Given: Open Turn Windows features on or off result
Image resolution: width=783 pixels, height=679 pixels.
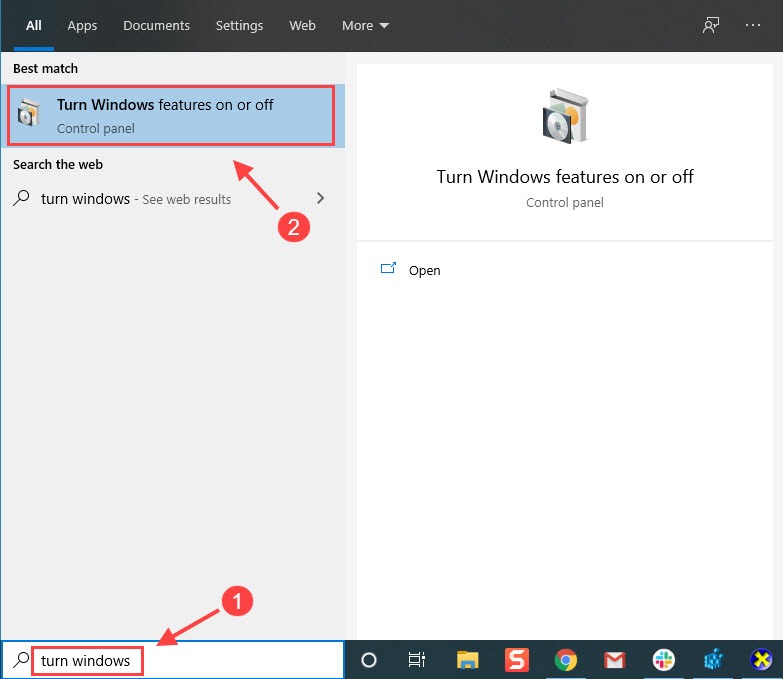Looking at the screenshot, I should (x=173, y=116).
